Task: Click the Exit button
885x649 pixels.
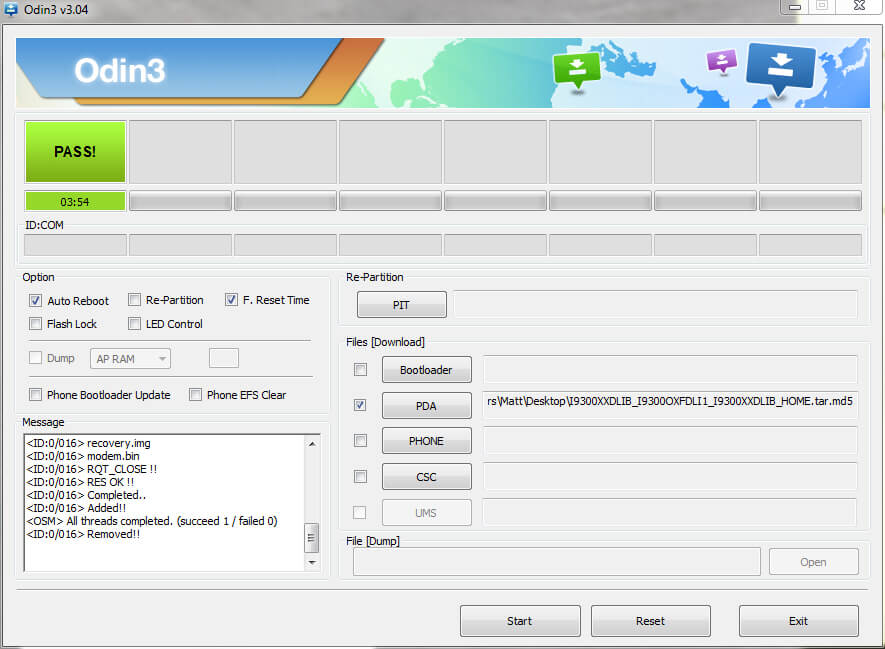Action: [x=799, y=621]
